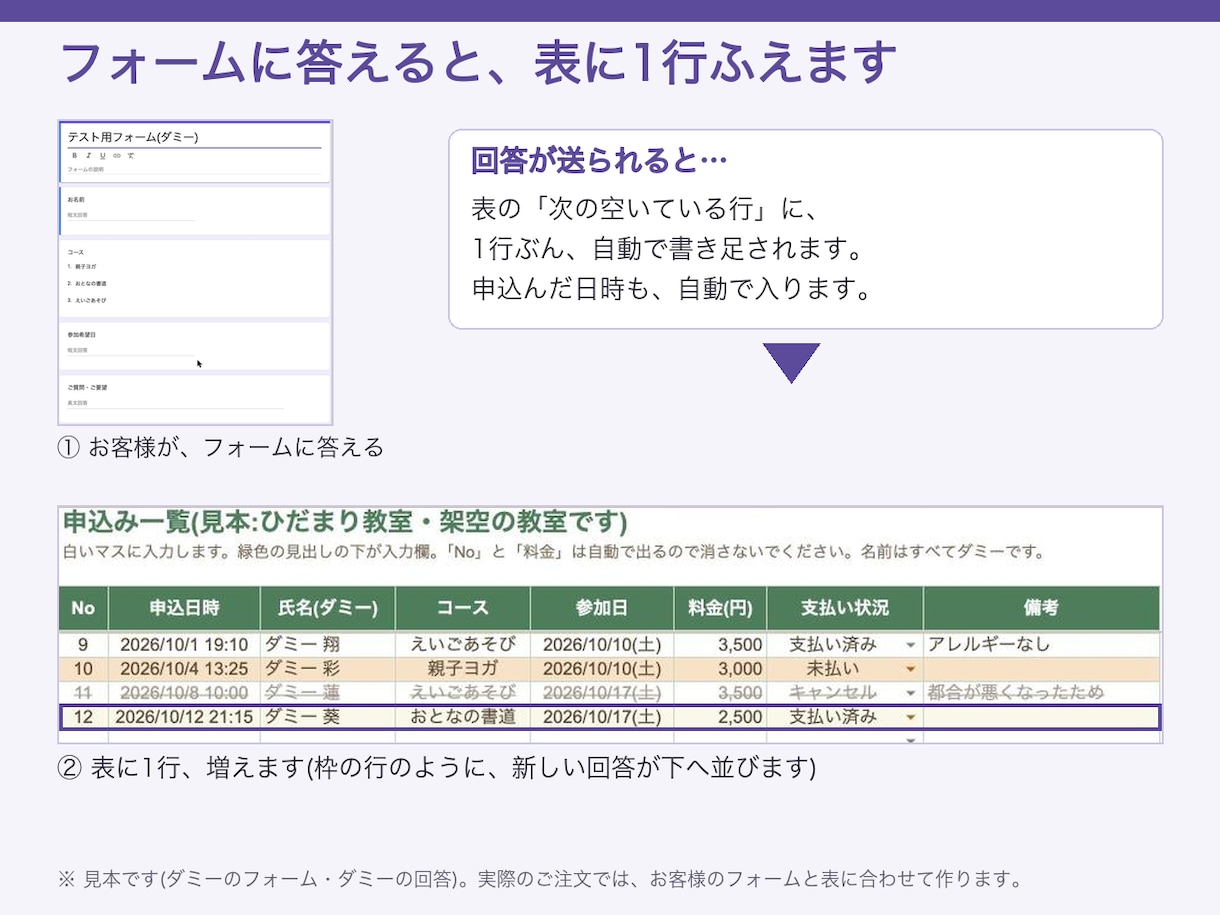Select cell 2026/10/4 13:25
The width and height of the screenshot is (1220, 915).
point(184,669)
